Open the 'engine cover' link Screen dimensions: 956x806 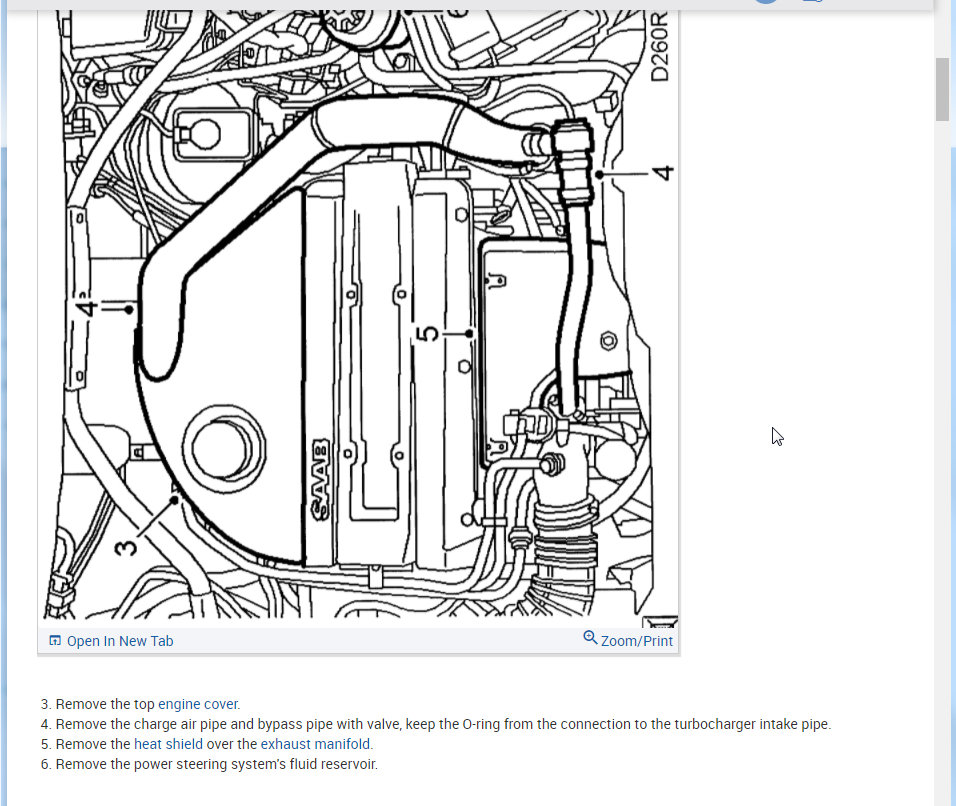coord(198,704)
